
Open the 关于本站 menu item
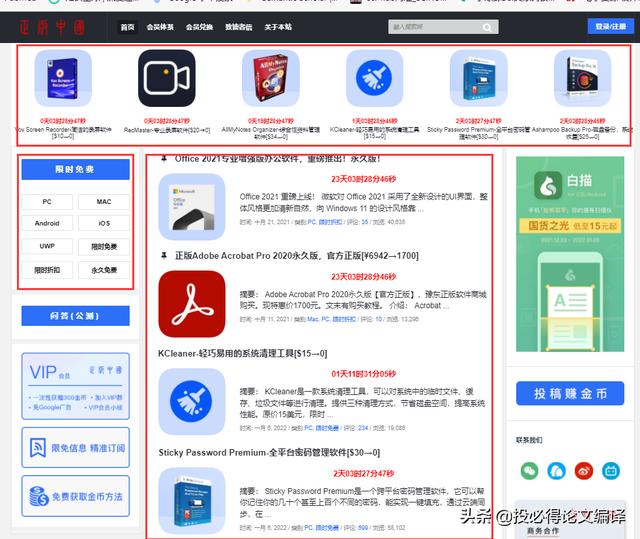tap(278, 27)
